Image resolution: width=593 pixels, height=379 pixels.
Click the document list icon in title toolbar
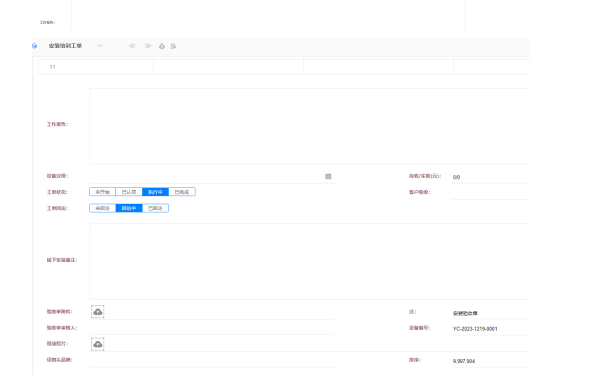point(173,46)
